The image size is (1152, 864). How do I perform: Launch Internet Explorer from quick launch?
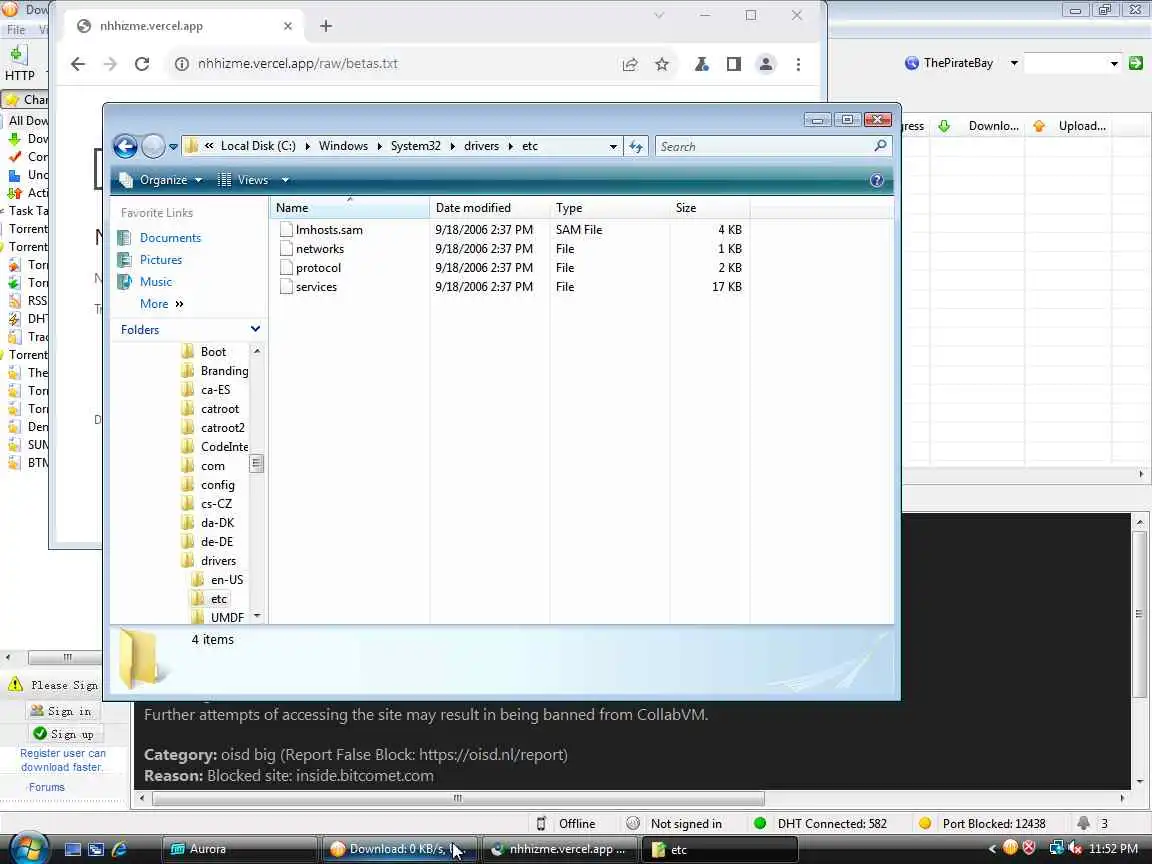119,849
